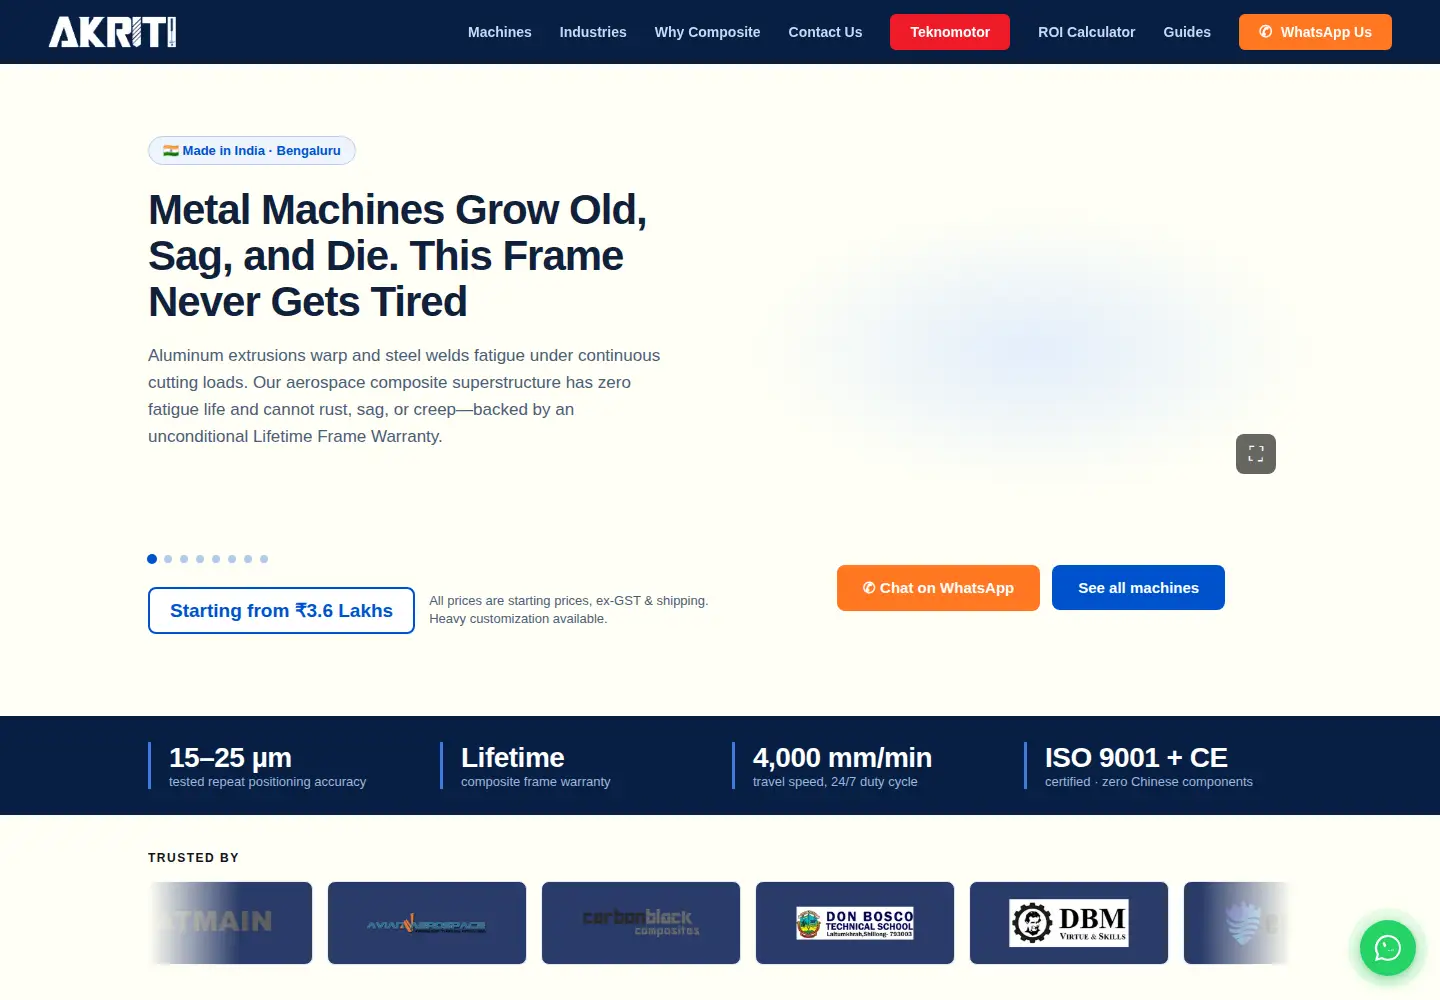Select the last carousel dot
Viewport: 1440px width, 1000px height.
click(x=264, y=559)
